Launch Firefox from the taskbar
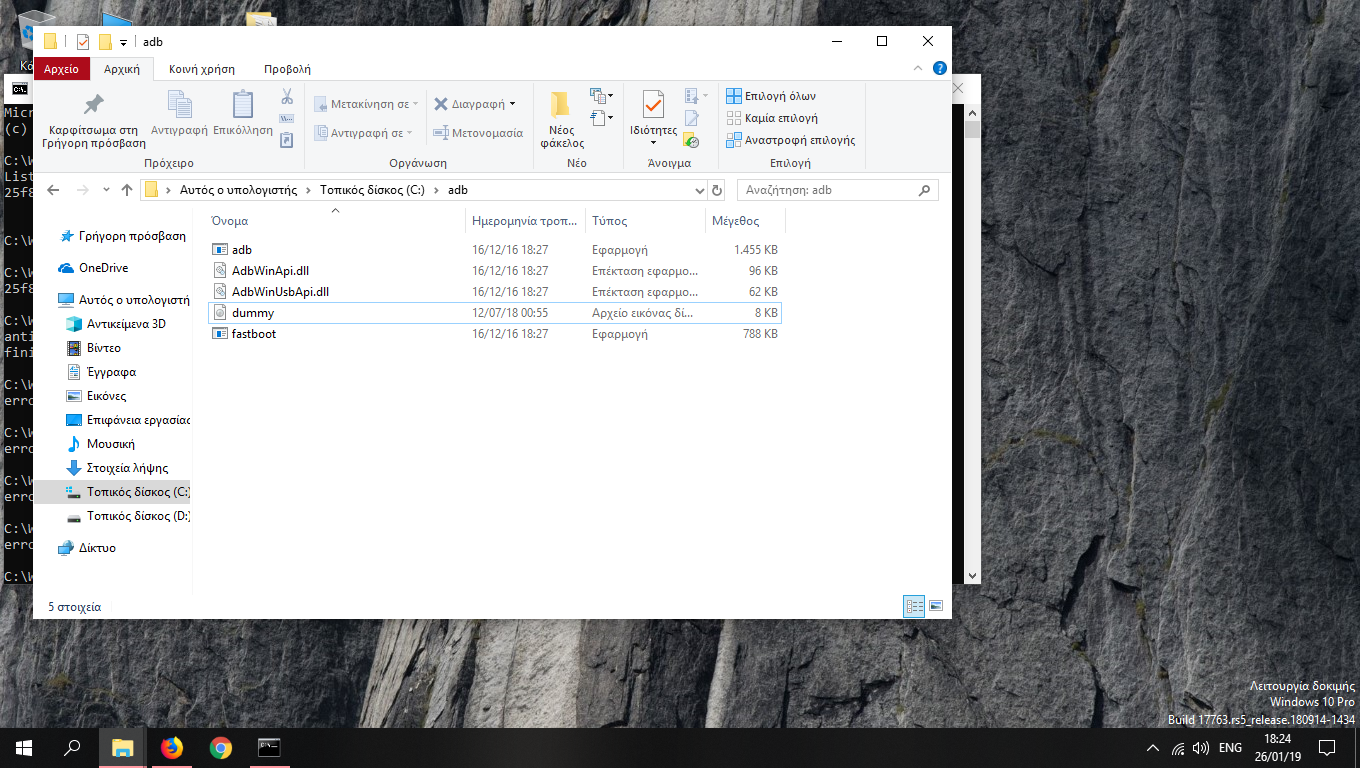1360x768 pixels. coord(172,748)
